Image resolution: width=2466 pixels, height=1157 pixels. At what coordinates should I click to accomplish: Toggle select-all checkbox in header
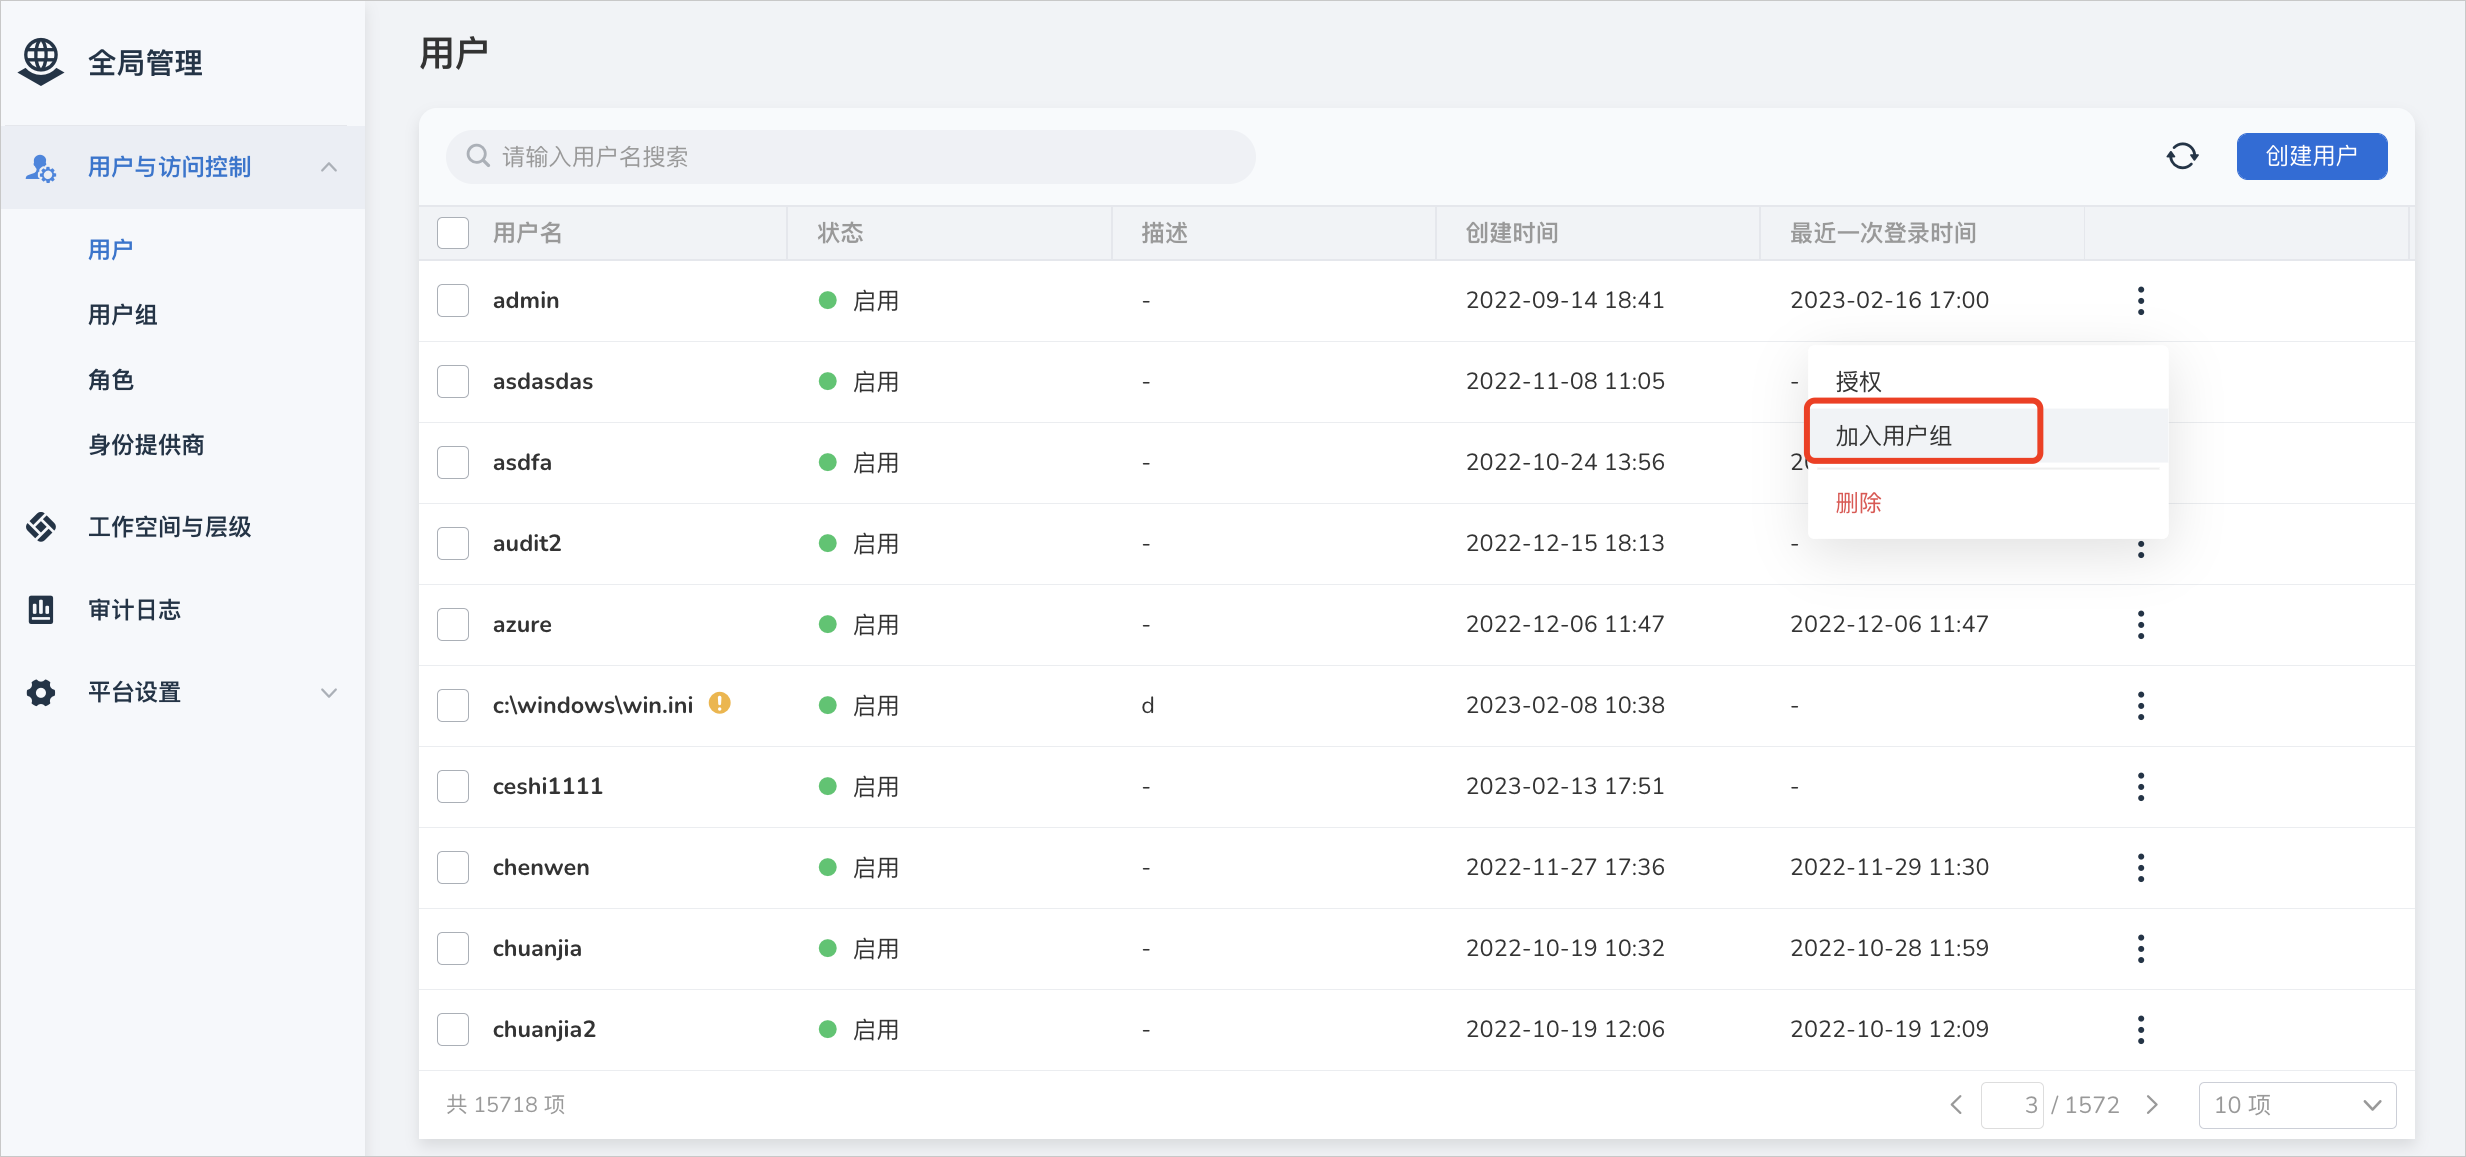tap(453, 233)
